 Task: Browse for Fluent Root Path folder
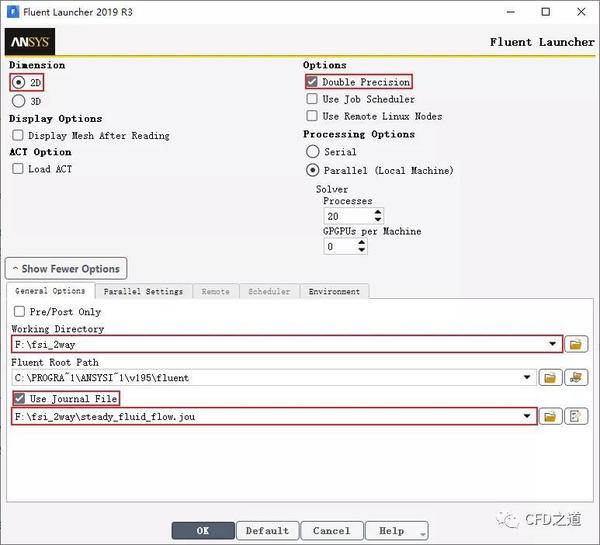click(x=550, y=378)
